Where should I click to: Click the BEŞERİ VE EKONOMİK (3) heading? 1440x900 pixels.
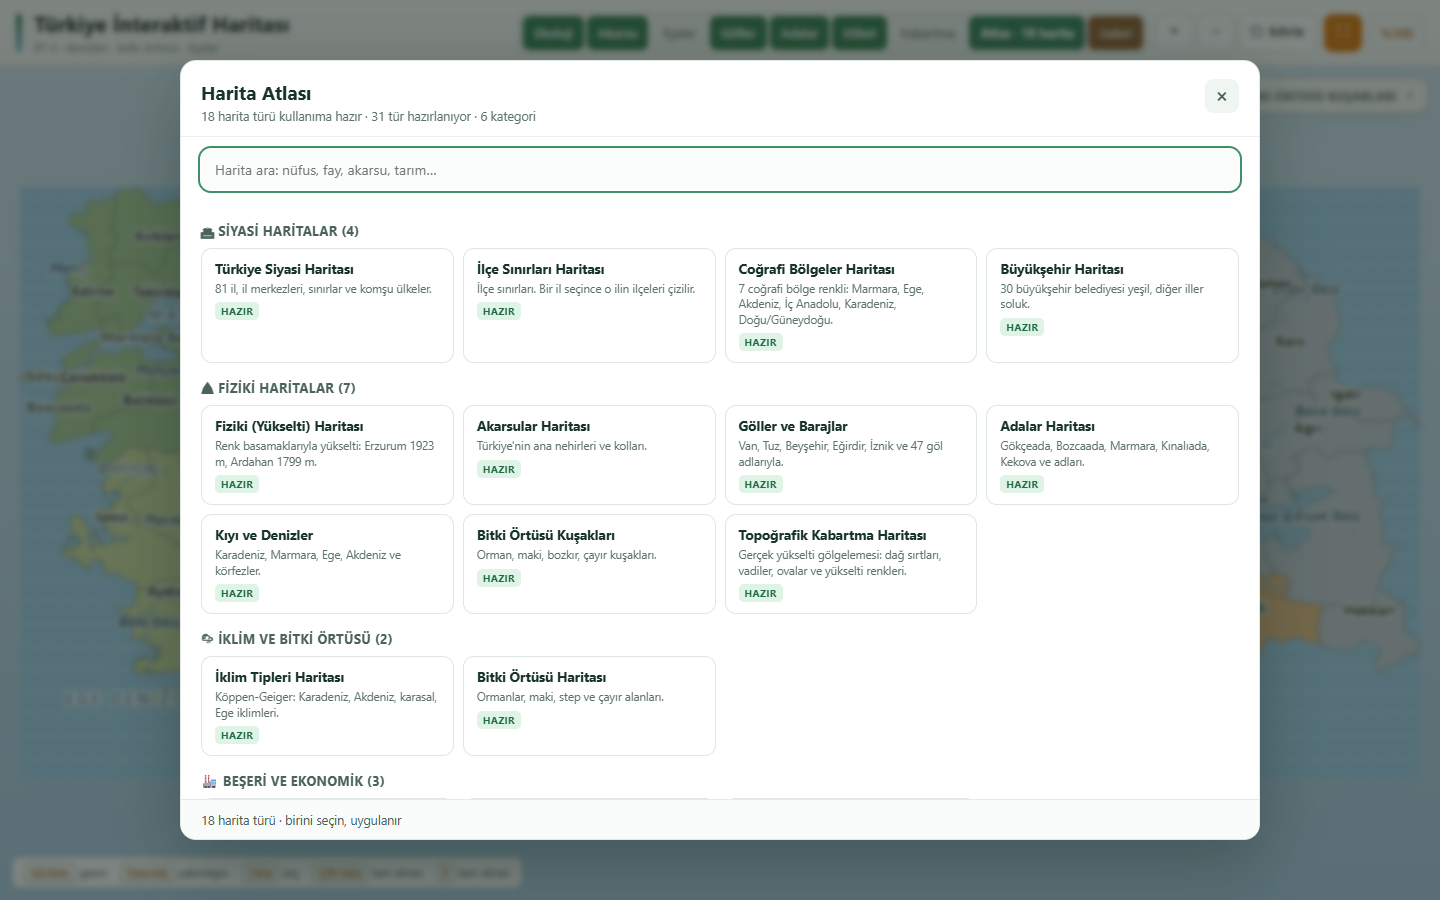coord(303,781)
